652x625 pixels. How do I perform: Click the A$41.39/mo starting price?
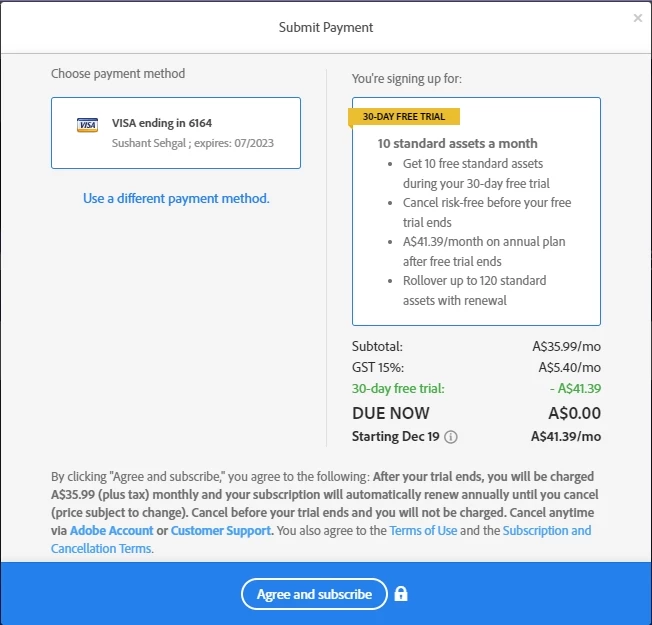click(566, 436)
